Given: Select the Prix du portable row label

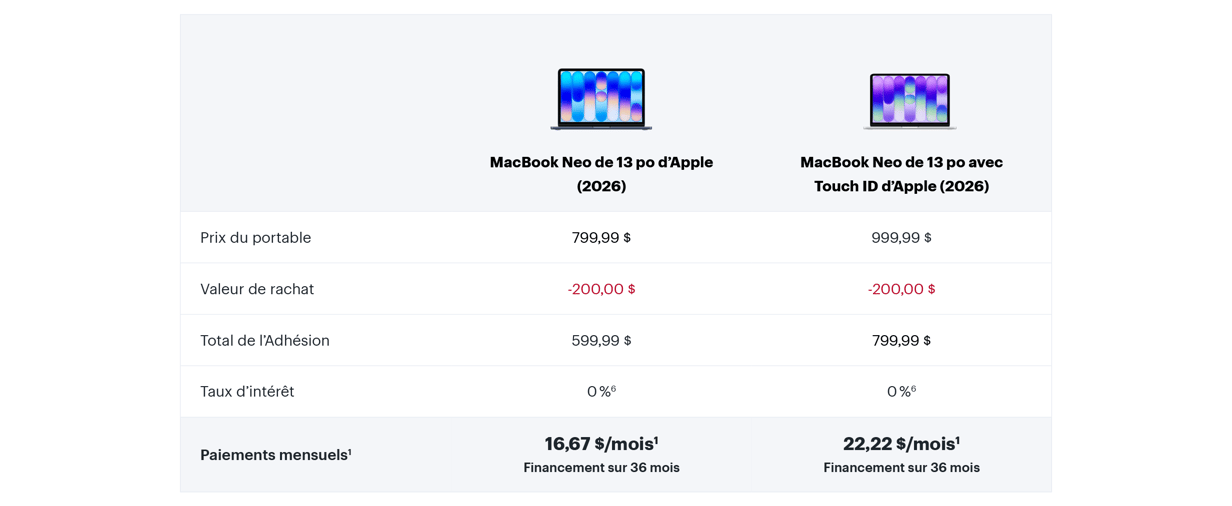Looking at the screenshot, I should [x=255, y=238].
